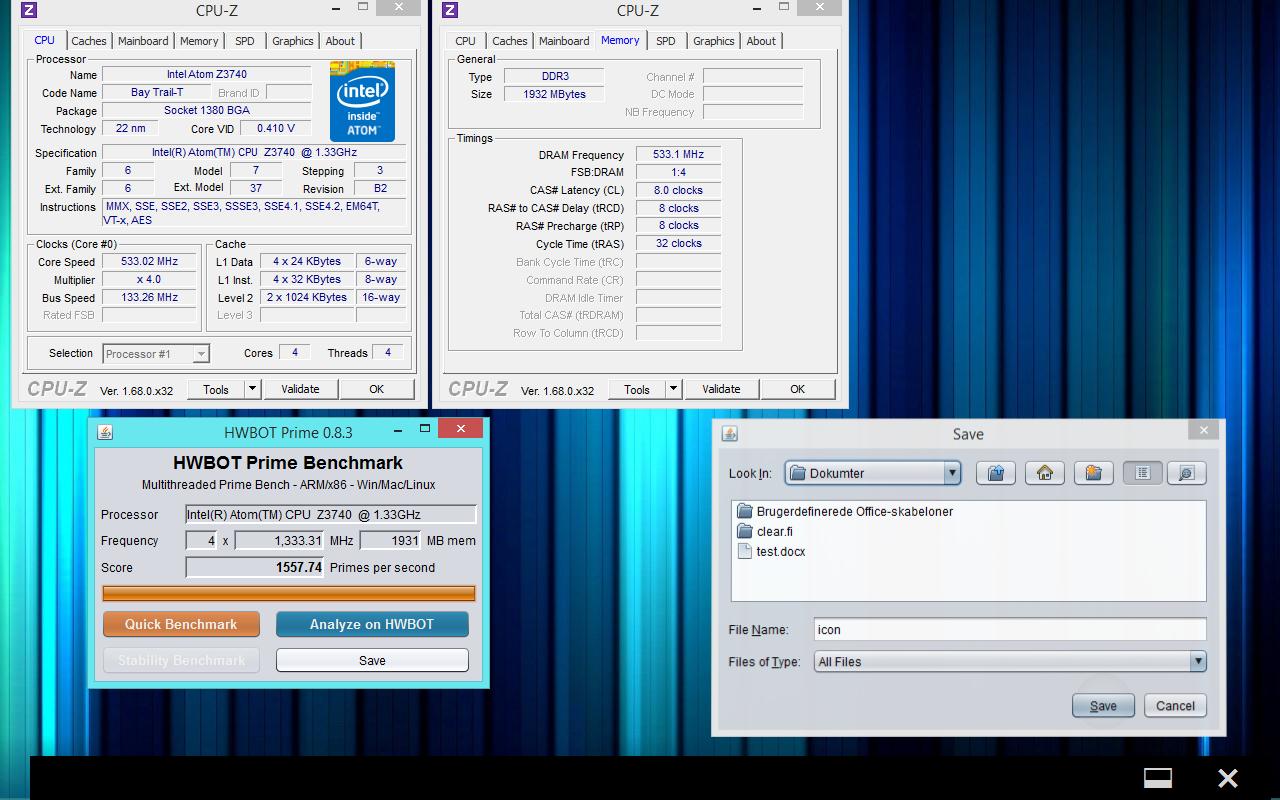Click the Tools button in left CPU-Z
Viewport: 1280px width, 800px height.
point(216,389)
